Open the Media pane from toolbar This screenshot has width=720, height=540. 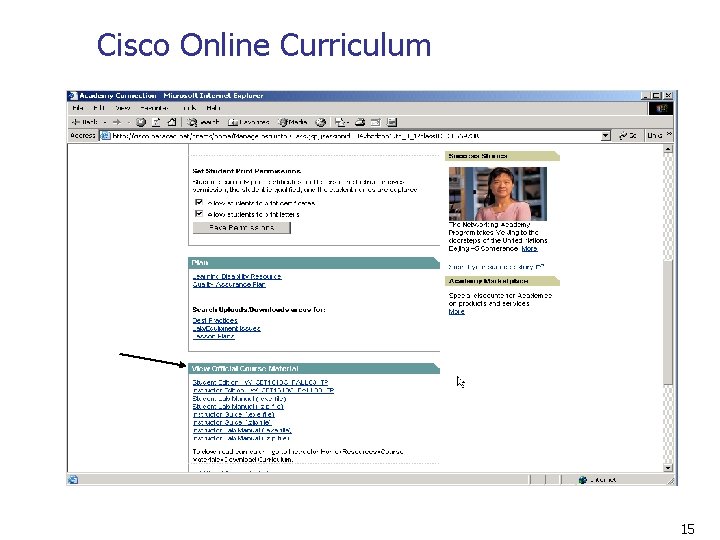(x=293, y=122)
